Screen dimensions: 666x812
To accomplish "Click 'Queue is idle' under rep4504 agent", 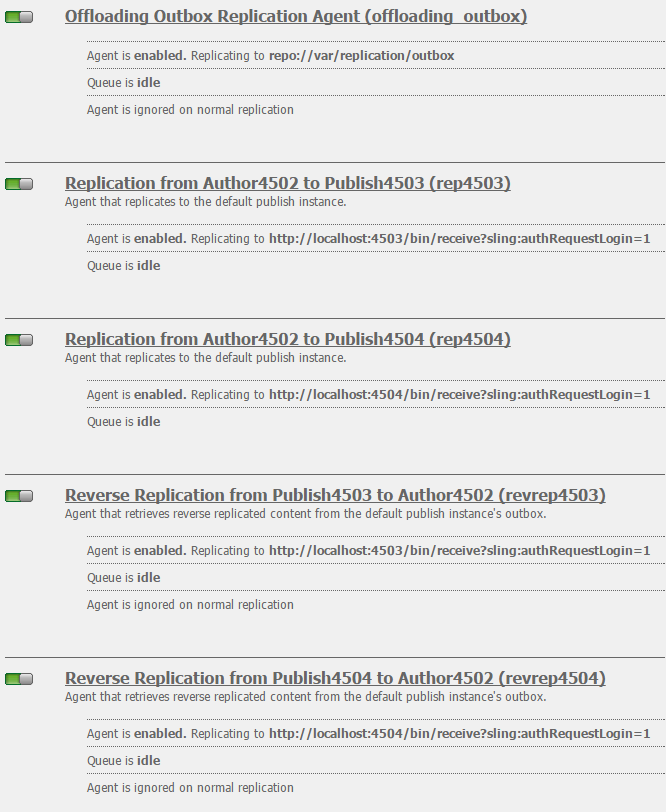I will click(124, 422).
